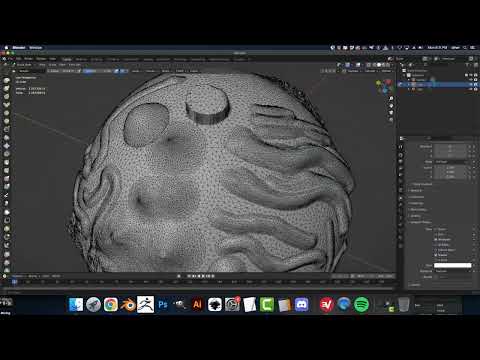
Task: Select the Clay sculpt brush tool
Action: click(6, 97)
